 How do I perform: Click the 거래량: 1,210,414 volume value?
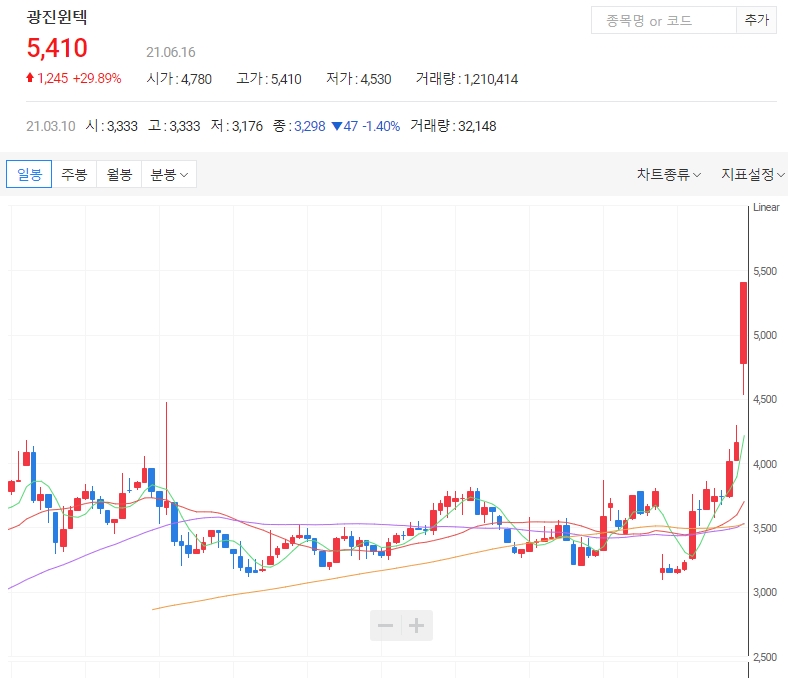tap(467, 79)
